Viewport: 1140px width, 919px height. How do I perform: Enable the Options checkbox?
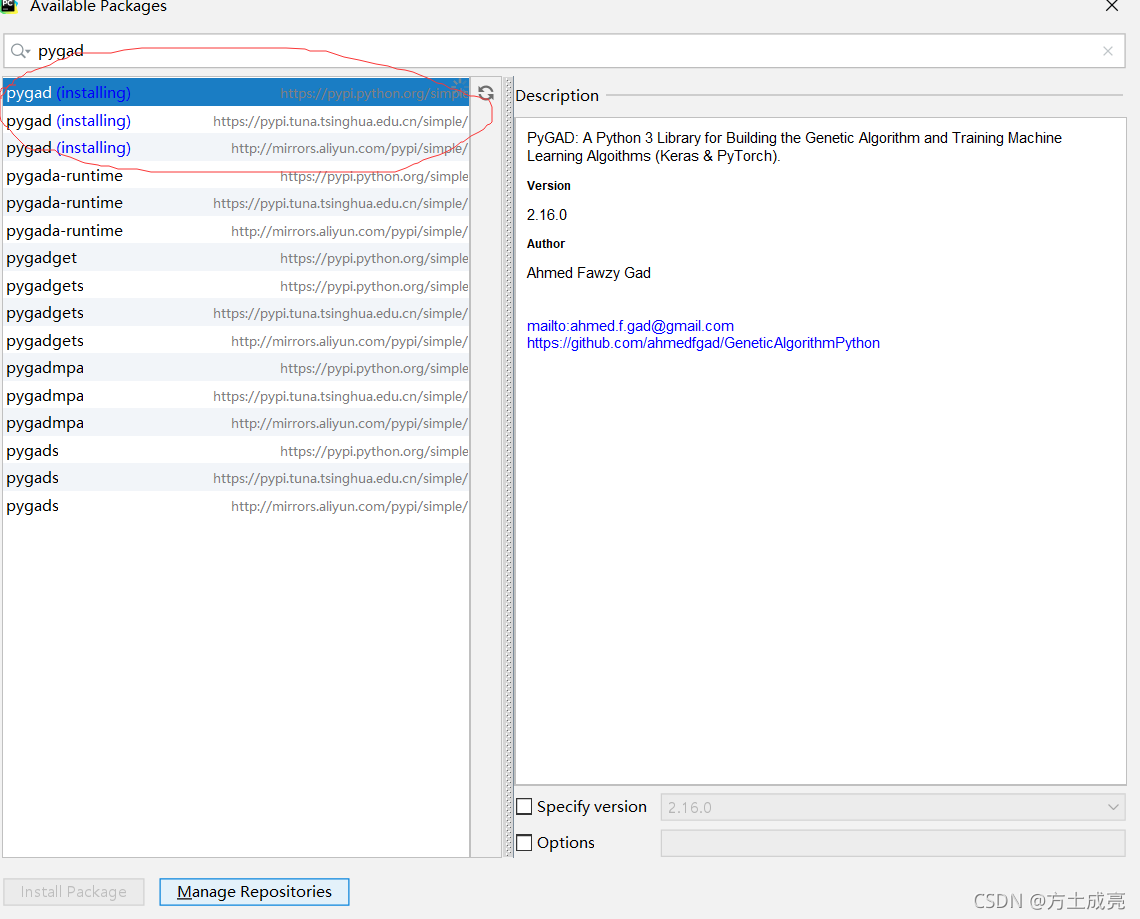[x=524, y=843]
